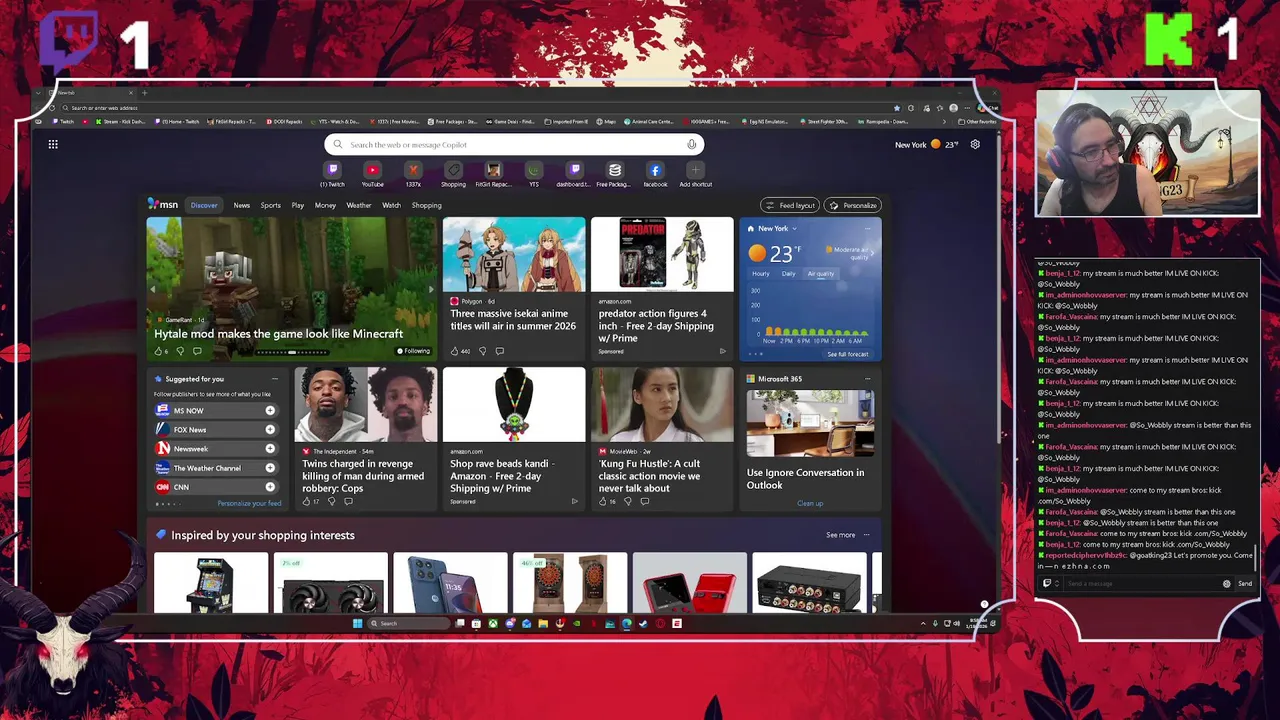Click the Personalize button

852,205
